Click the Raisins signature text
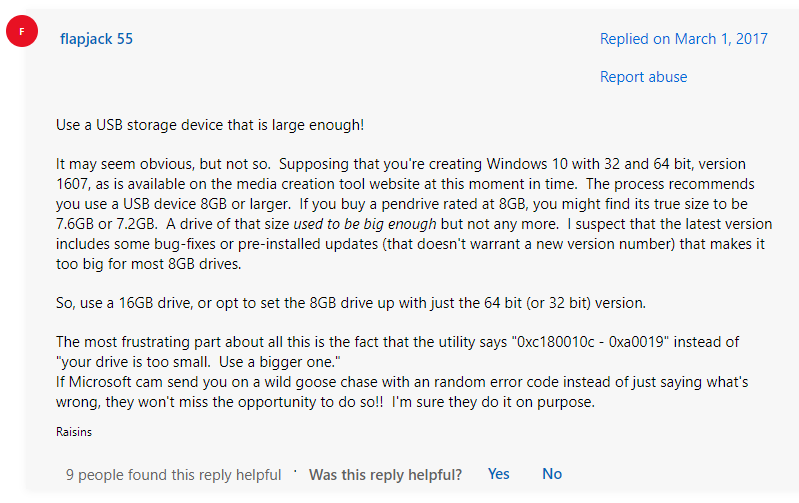The width and height of the screenshot is (799, 503). (74, 432)
